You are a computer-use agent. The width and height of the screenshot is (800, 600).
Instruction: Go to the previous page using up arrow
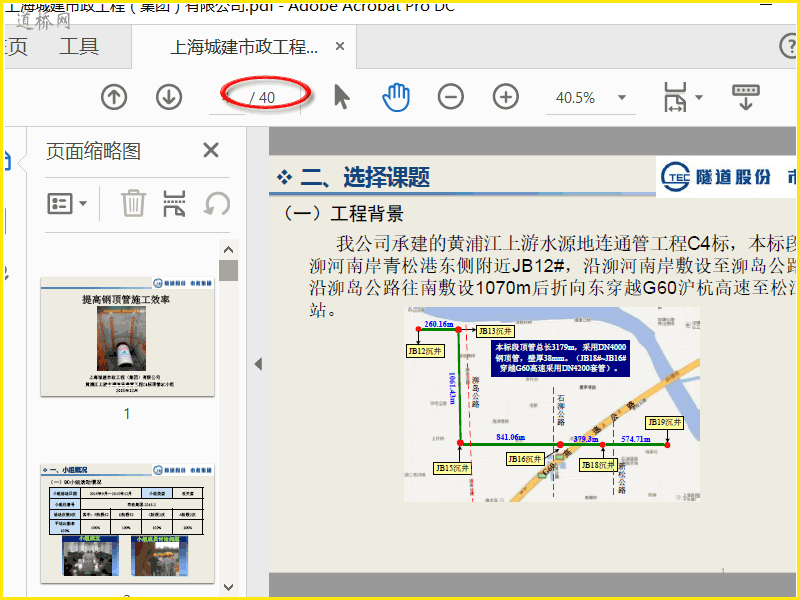[114, 97]
